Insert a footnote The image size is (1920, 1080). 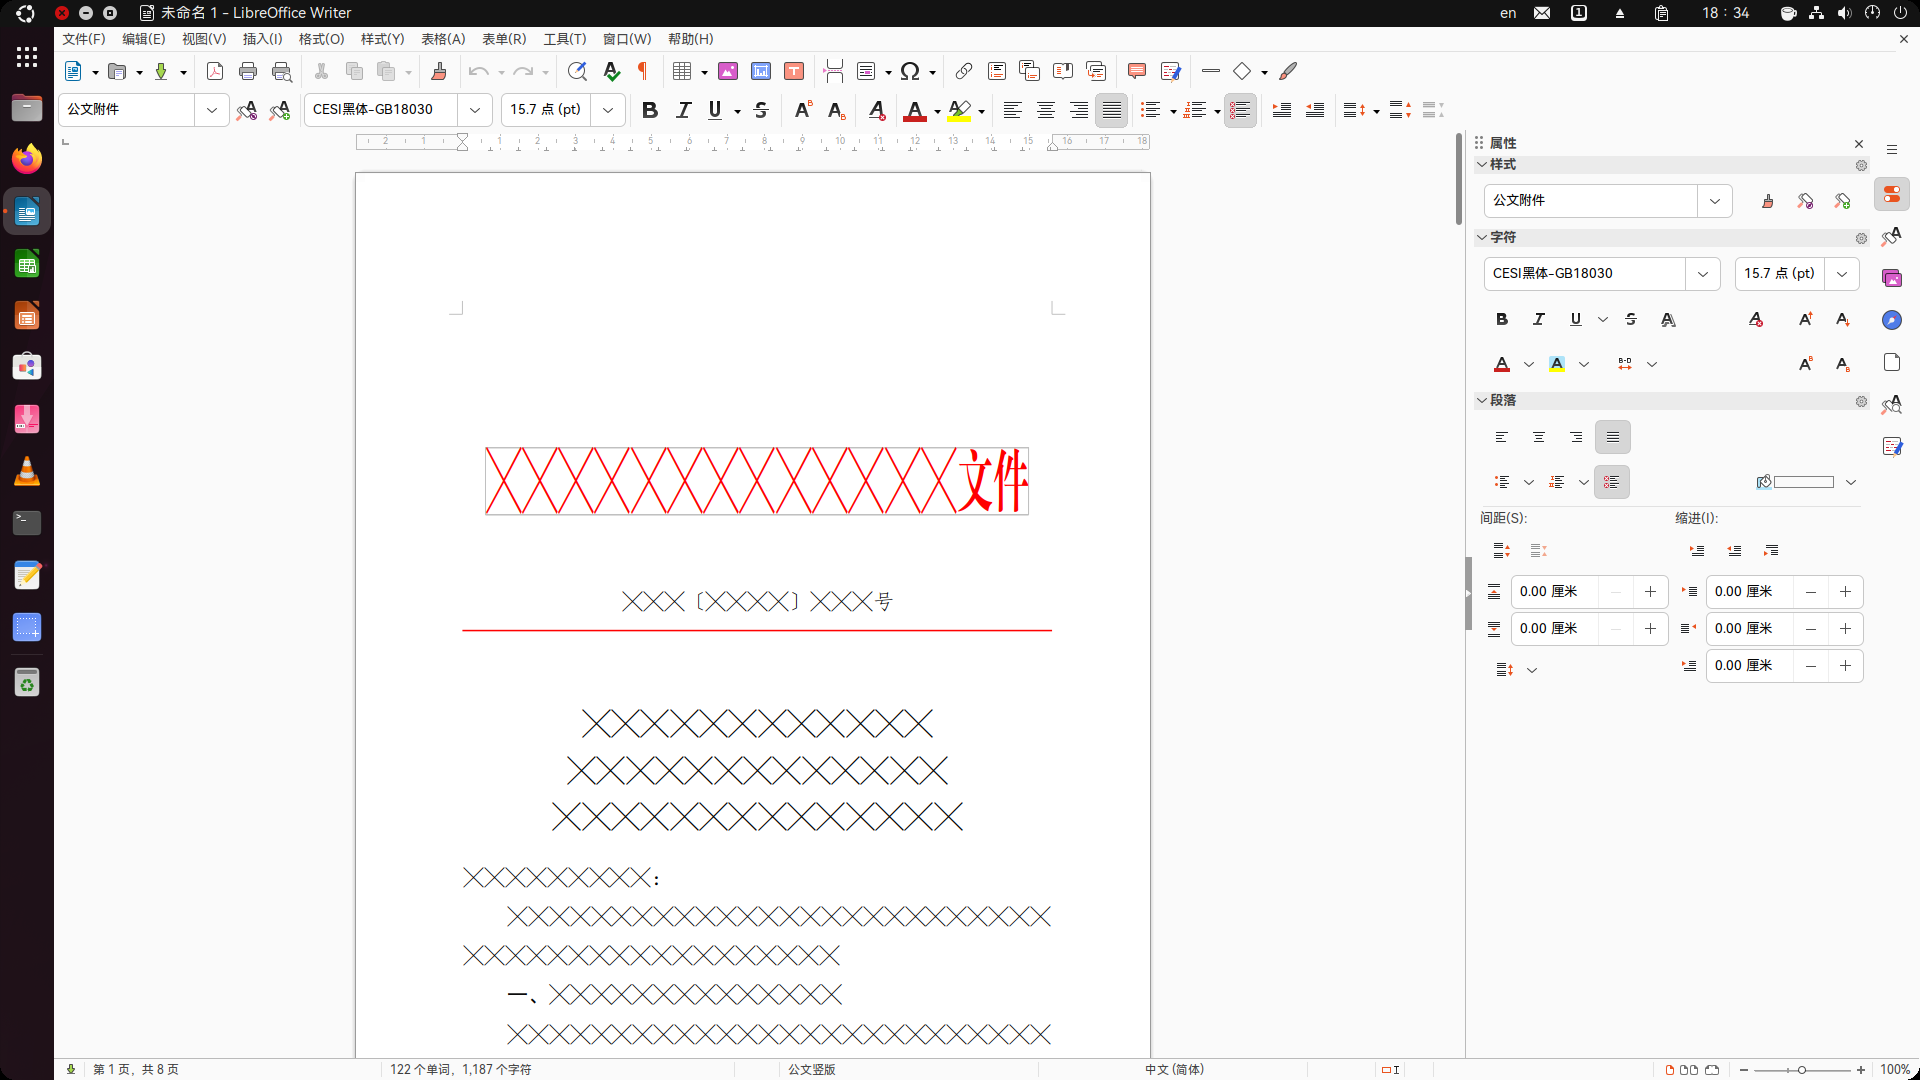click(x=996, y=71)
